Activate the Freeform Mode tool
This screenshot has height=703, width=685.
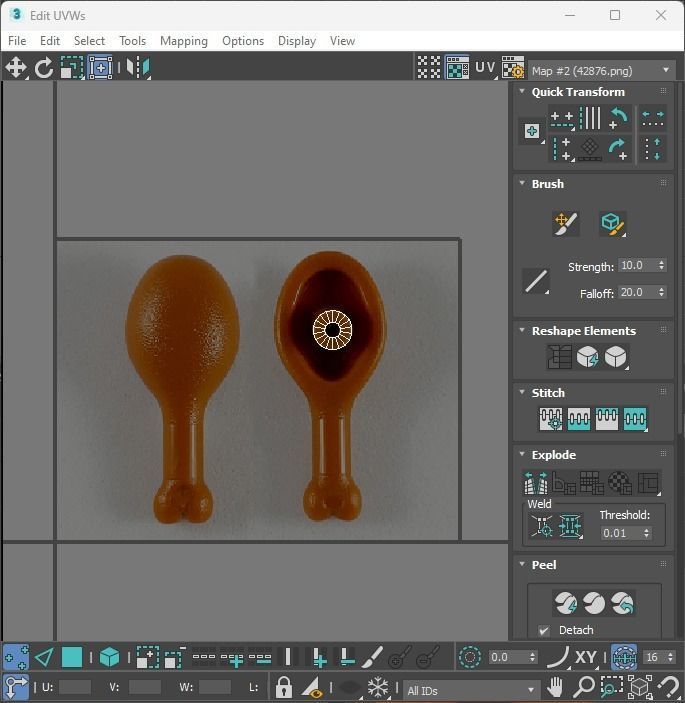point(100,67)
